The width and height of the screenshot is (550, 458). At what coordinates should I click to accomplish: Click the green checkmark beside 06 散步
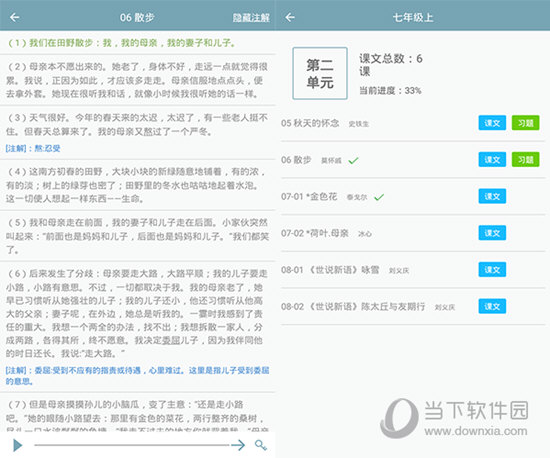click(354, 161)
